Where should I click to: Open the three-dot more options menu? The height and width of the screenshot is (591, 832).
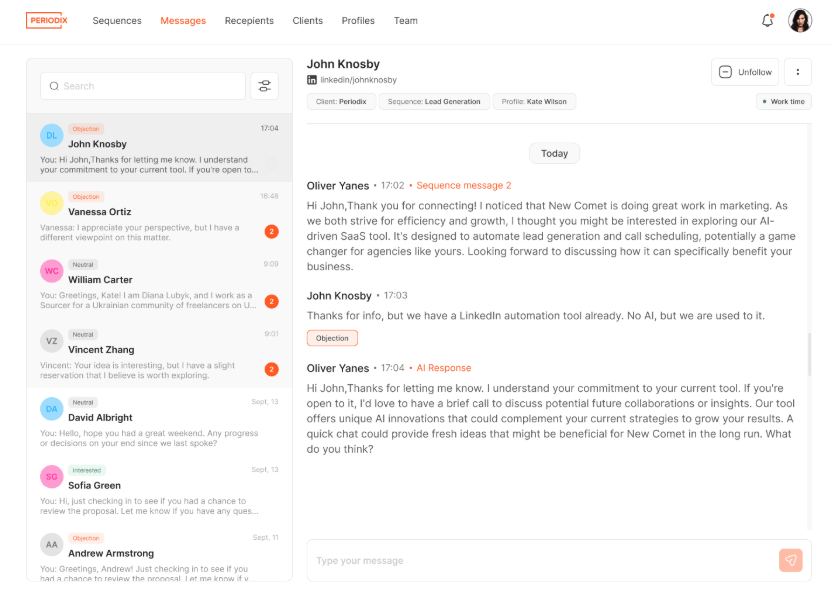click(x=798, y=72)
